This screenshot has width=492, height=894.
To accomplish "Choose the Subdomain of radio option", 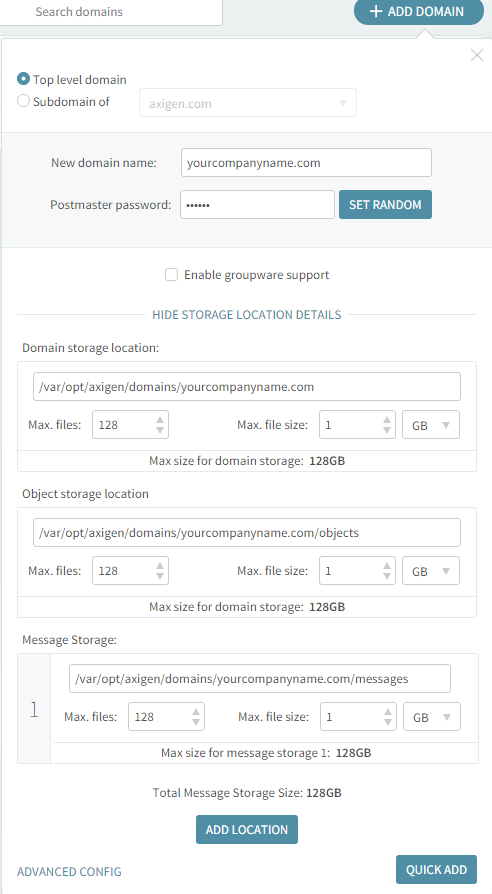I will 23,101.
